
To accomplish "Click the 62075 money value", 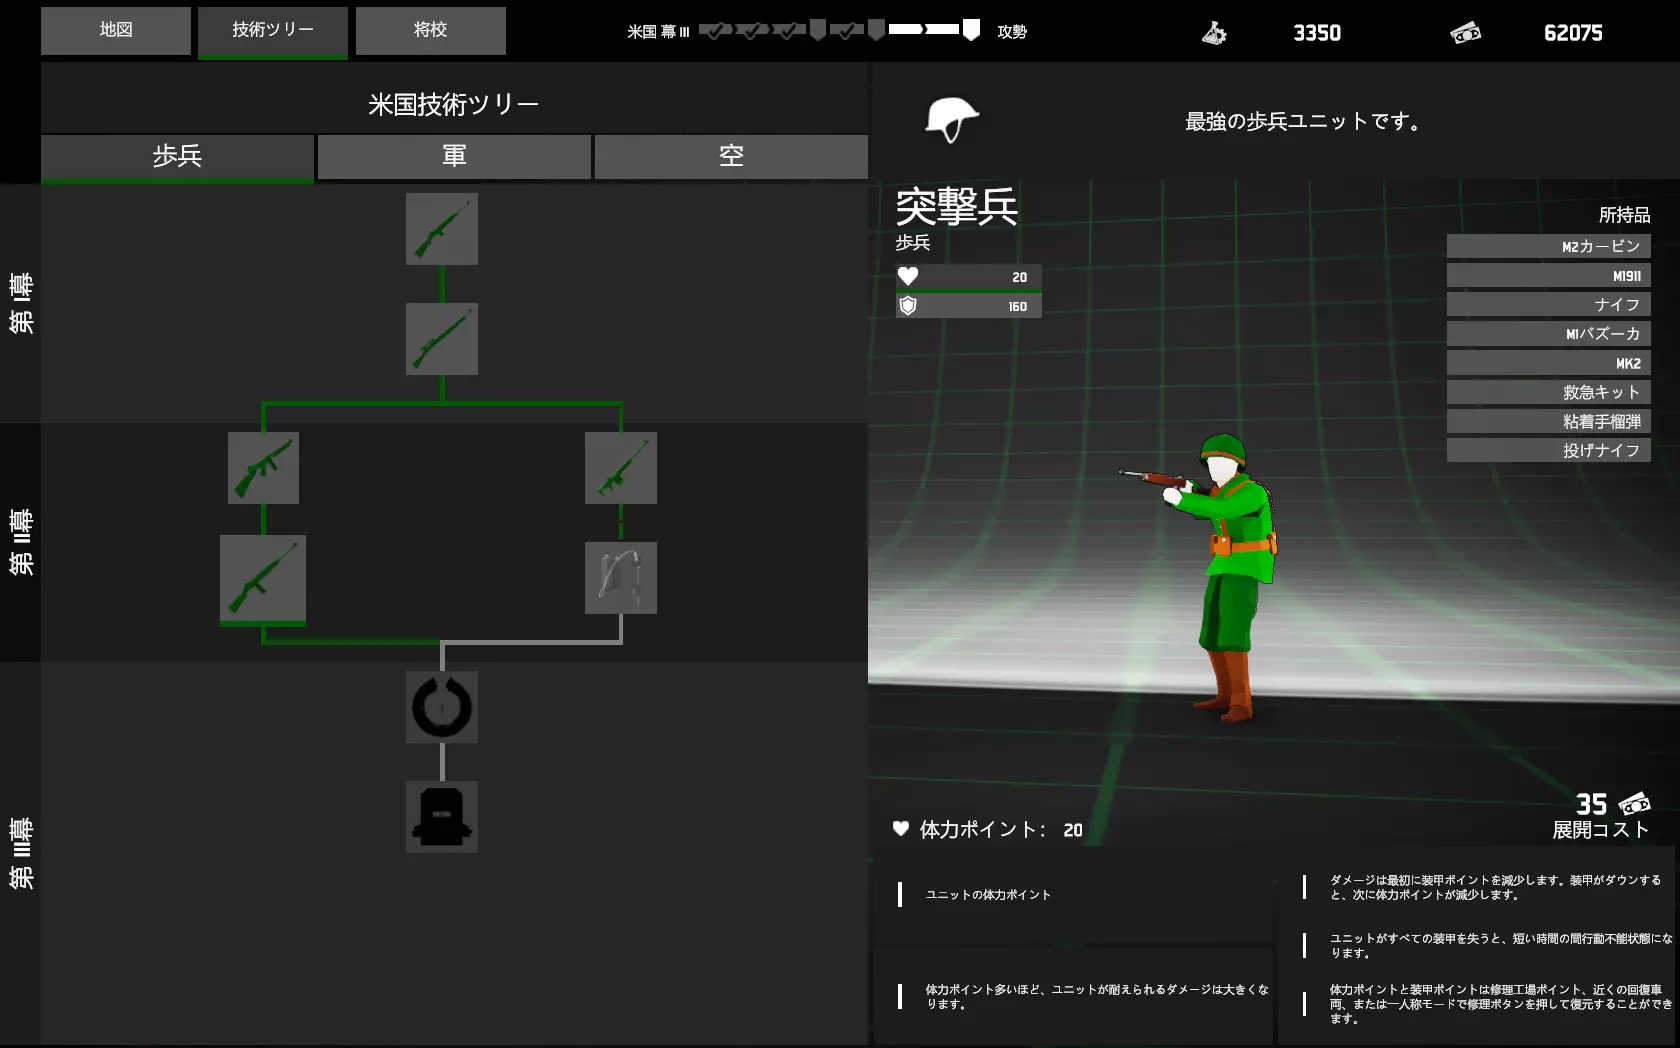I will click(1573, 33).
